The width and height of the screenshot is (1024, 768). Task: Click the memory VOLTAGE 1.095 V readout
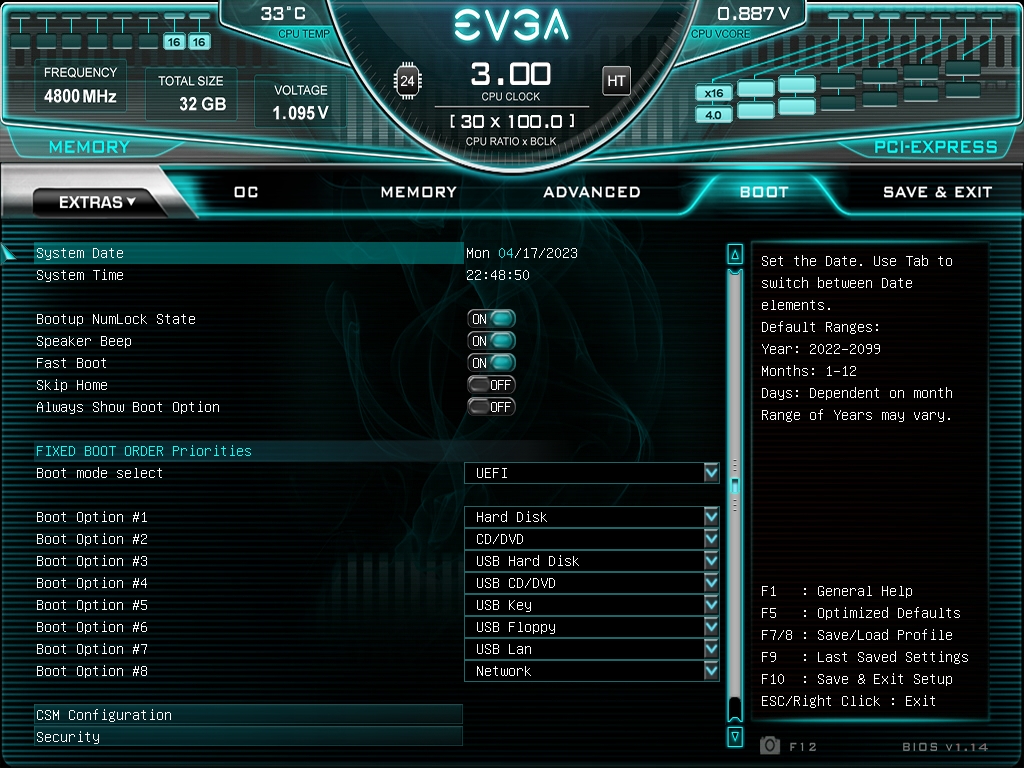pyautogui.click(x=300, y=103)
